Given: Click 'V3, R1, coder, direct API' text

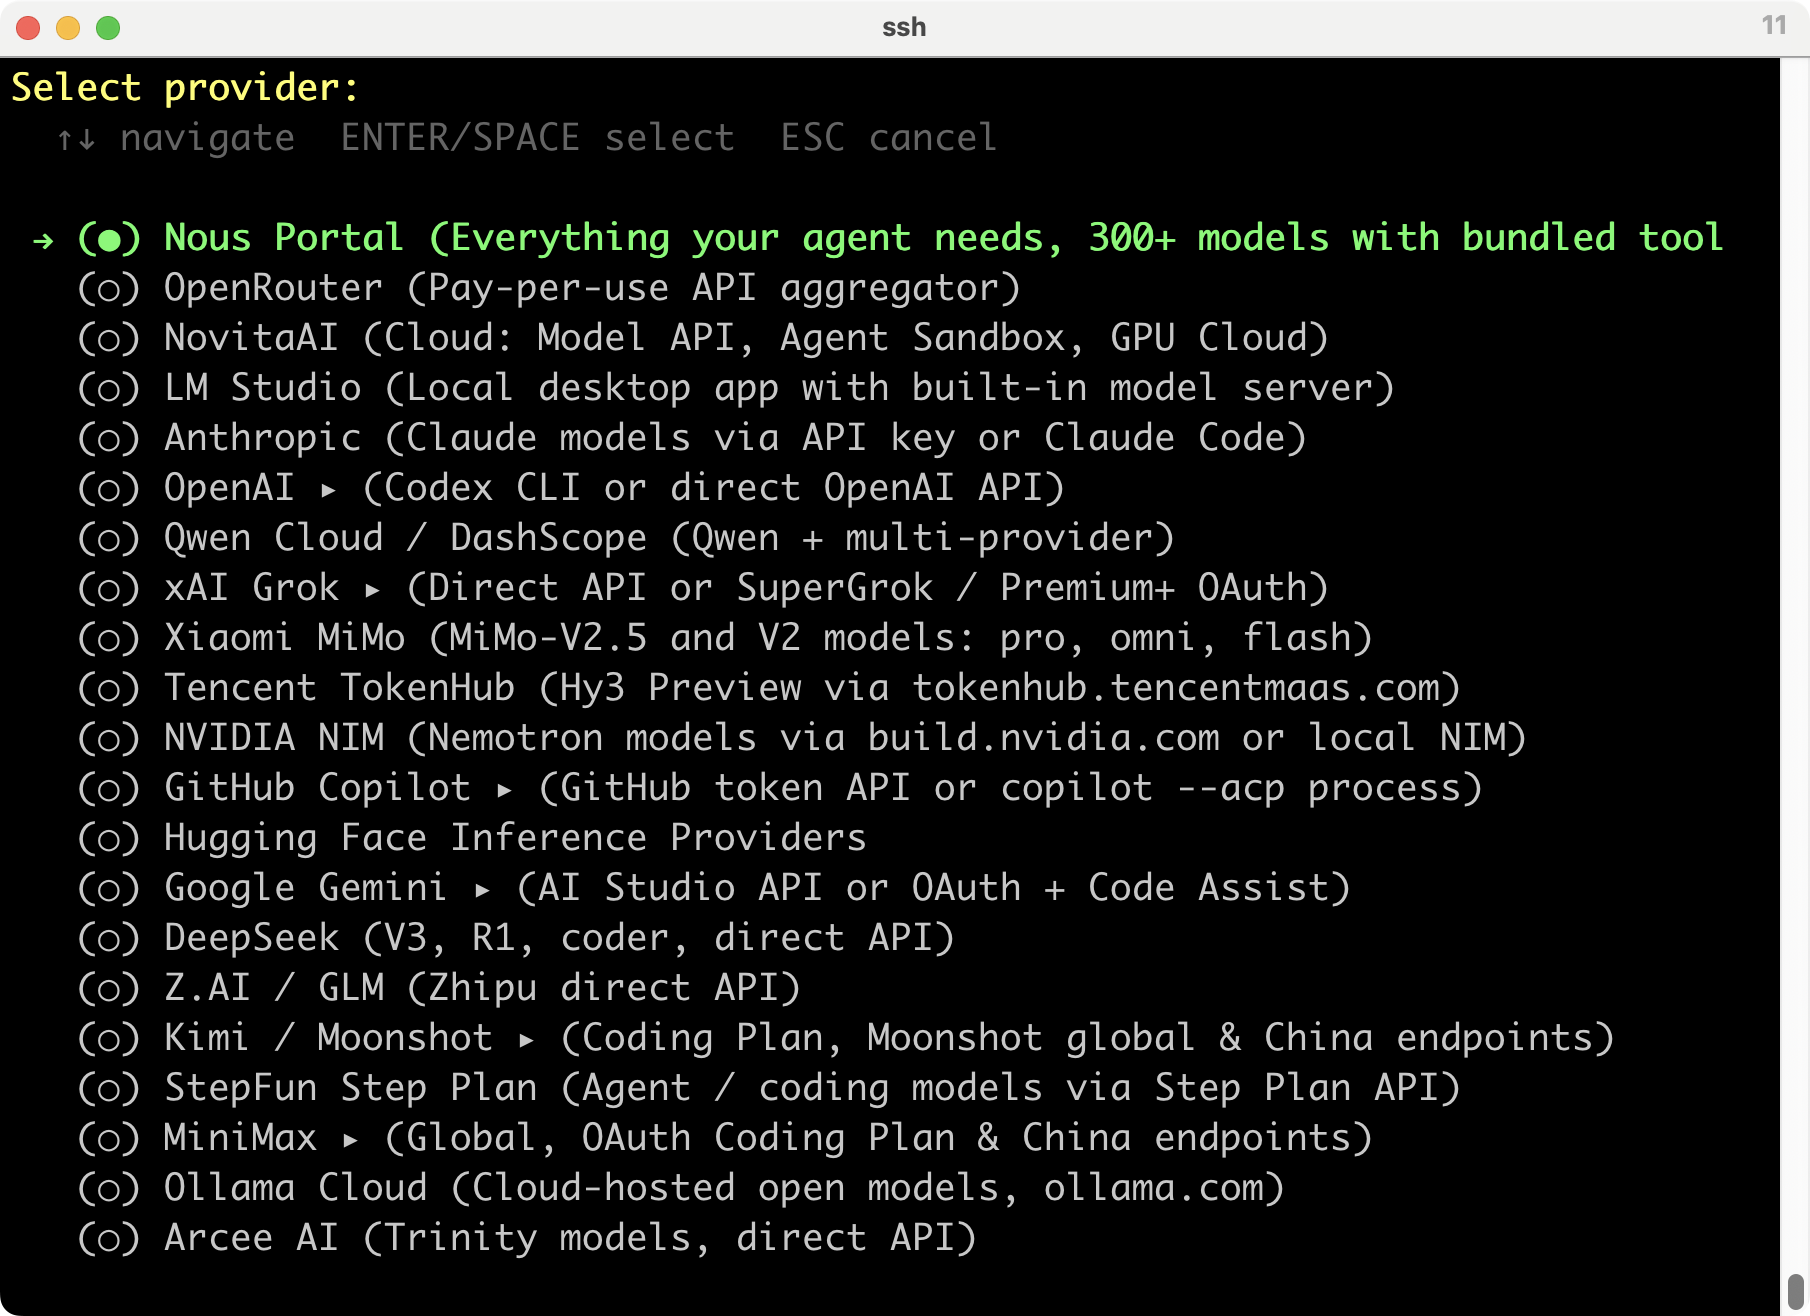Looking at the screenshot, I should 658,938.
